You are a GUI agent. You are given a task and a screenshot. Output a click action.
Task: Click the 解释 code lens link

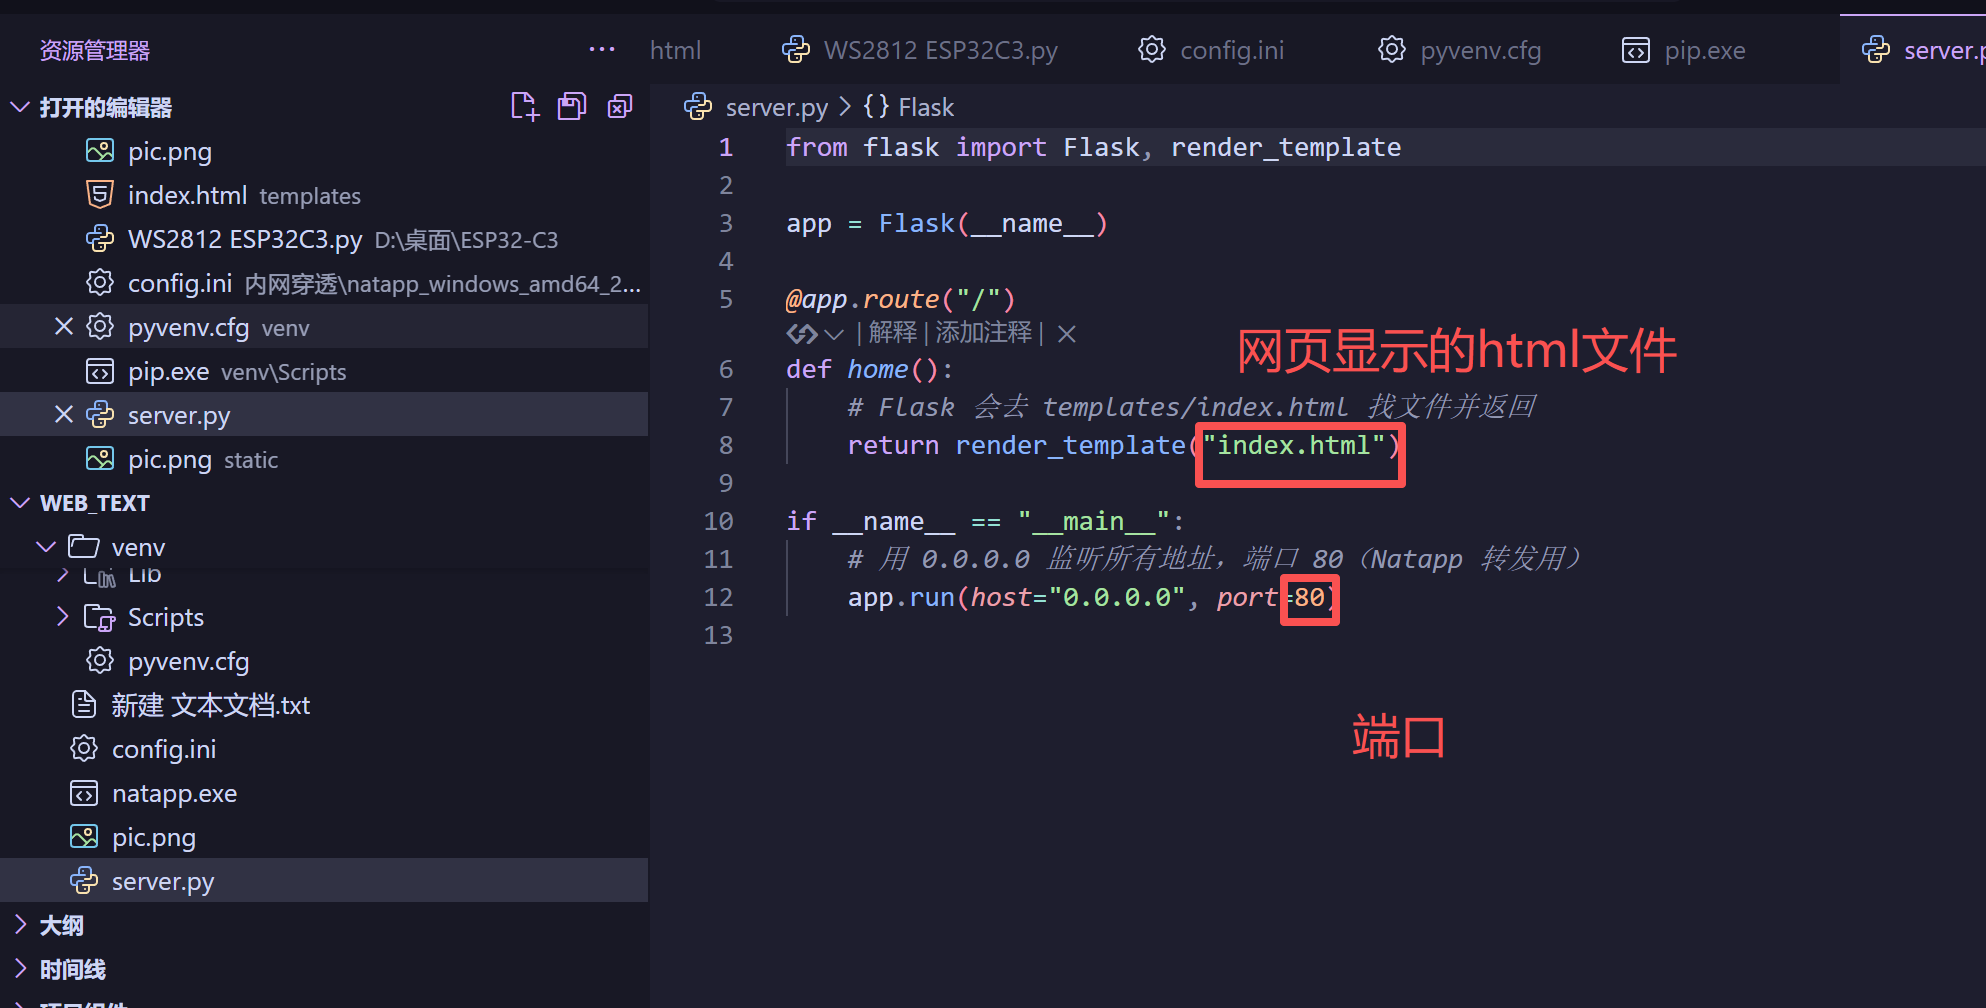[x=893, y=333]
